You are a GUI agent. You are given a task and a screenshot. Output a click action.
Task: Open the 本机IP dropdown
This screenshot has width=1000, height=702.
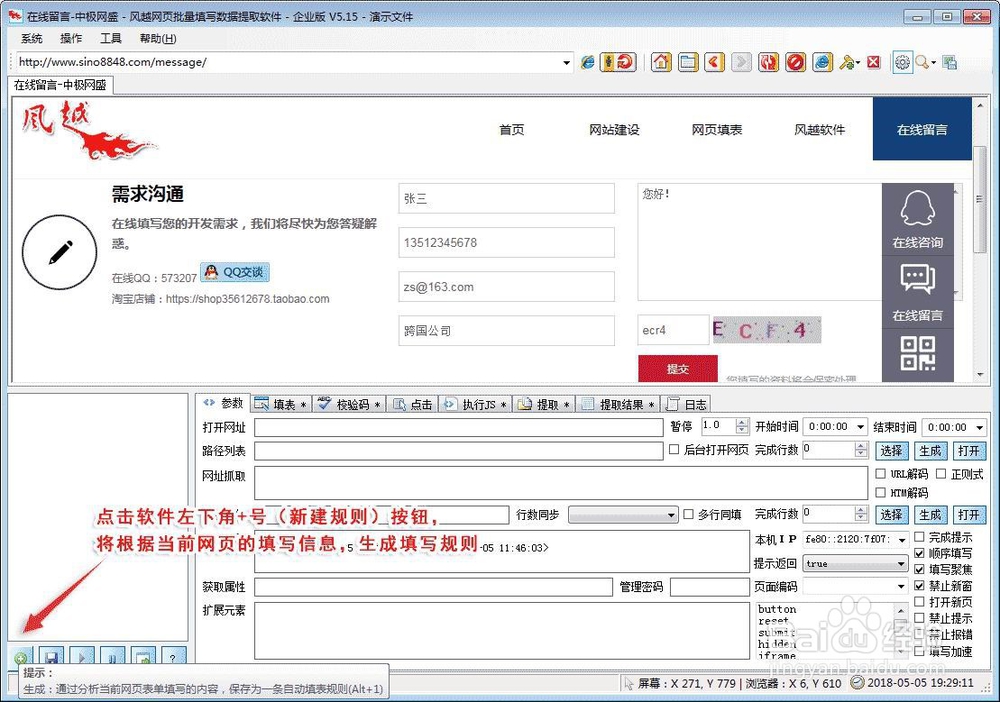tap(902, 540)
